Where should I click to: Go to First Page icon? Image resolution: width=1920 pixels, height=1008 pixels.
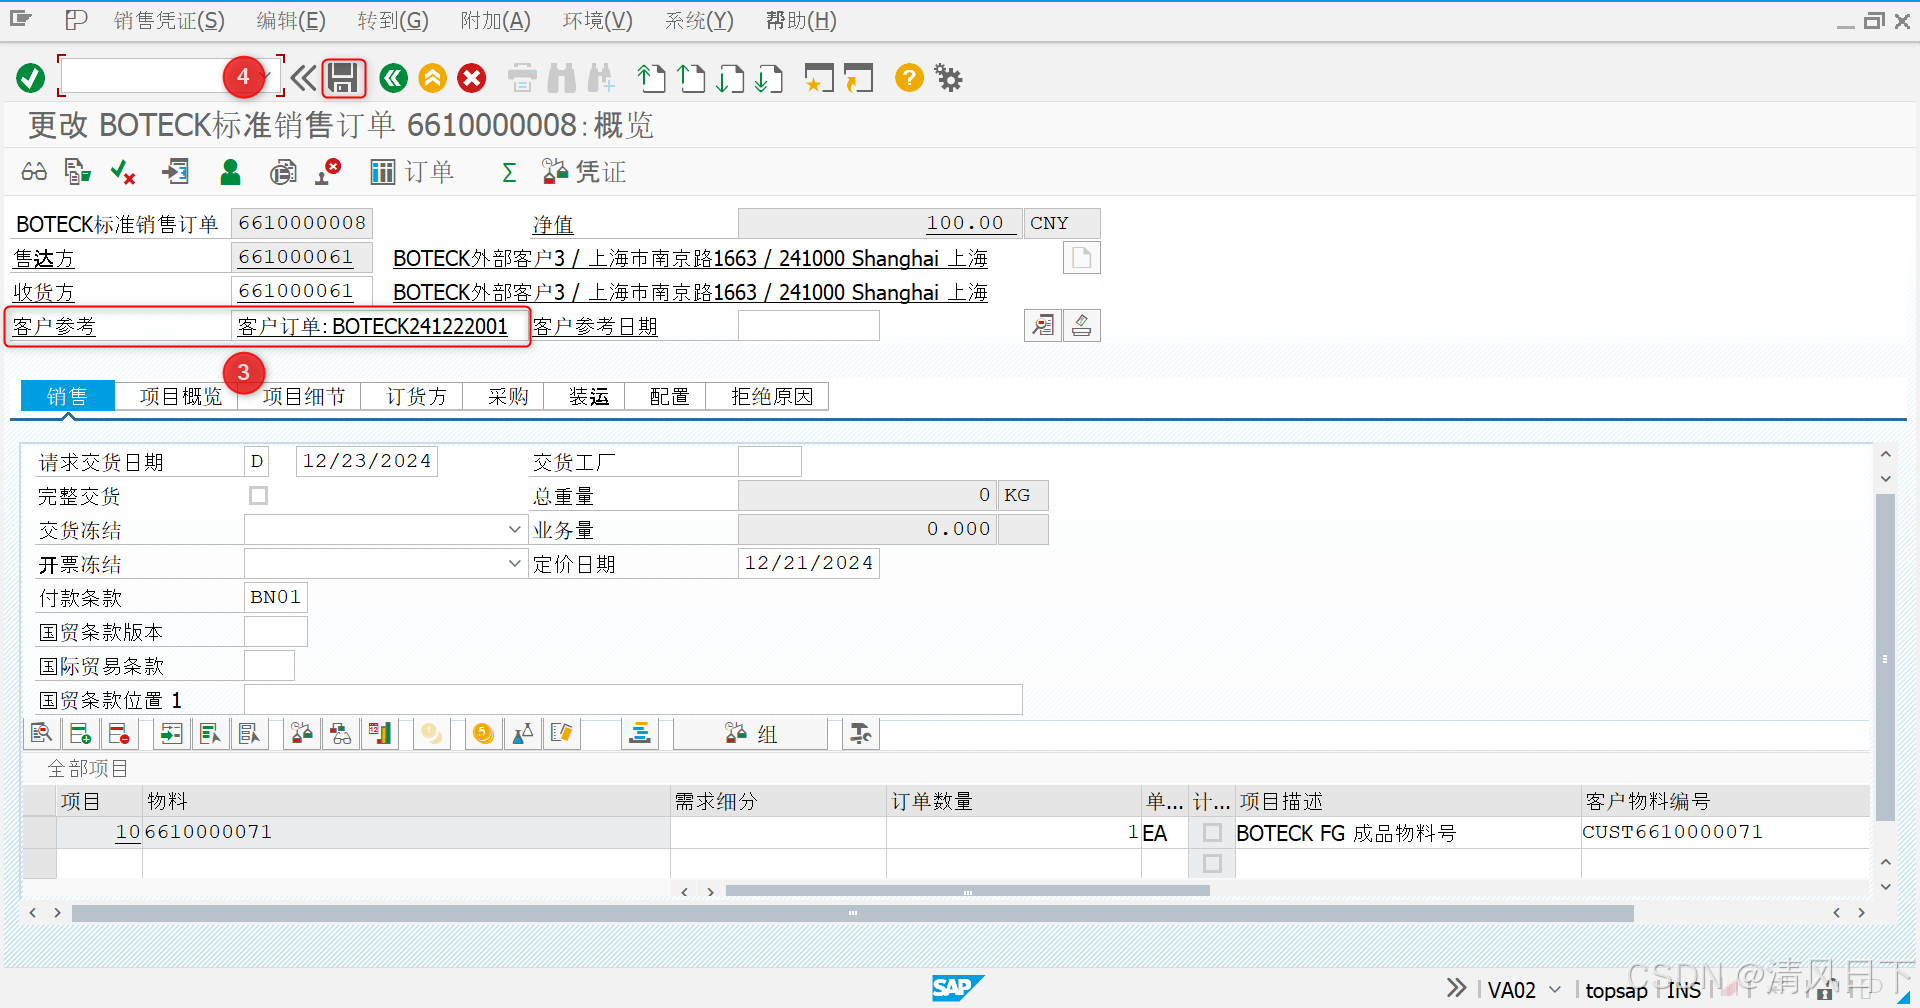[x=651, y=78]
